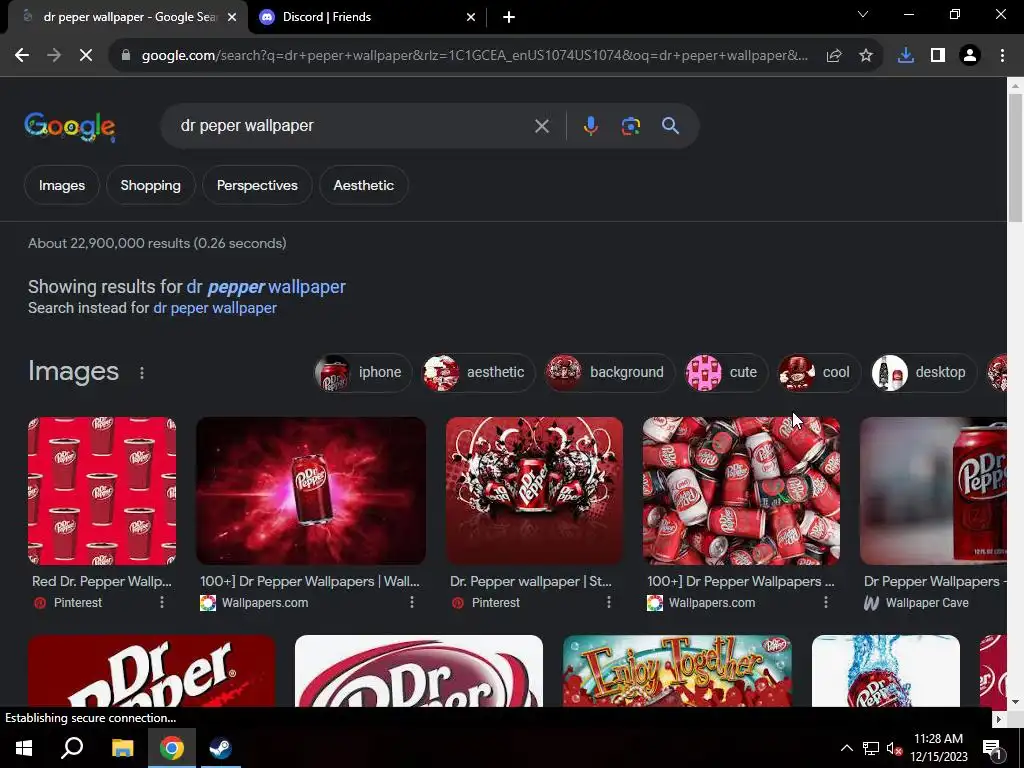
Task: Expand the tab search dropdown
Action: pos(863,14)
